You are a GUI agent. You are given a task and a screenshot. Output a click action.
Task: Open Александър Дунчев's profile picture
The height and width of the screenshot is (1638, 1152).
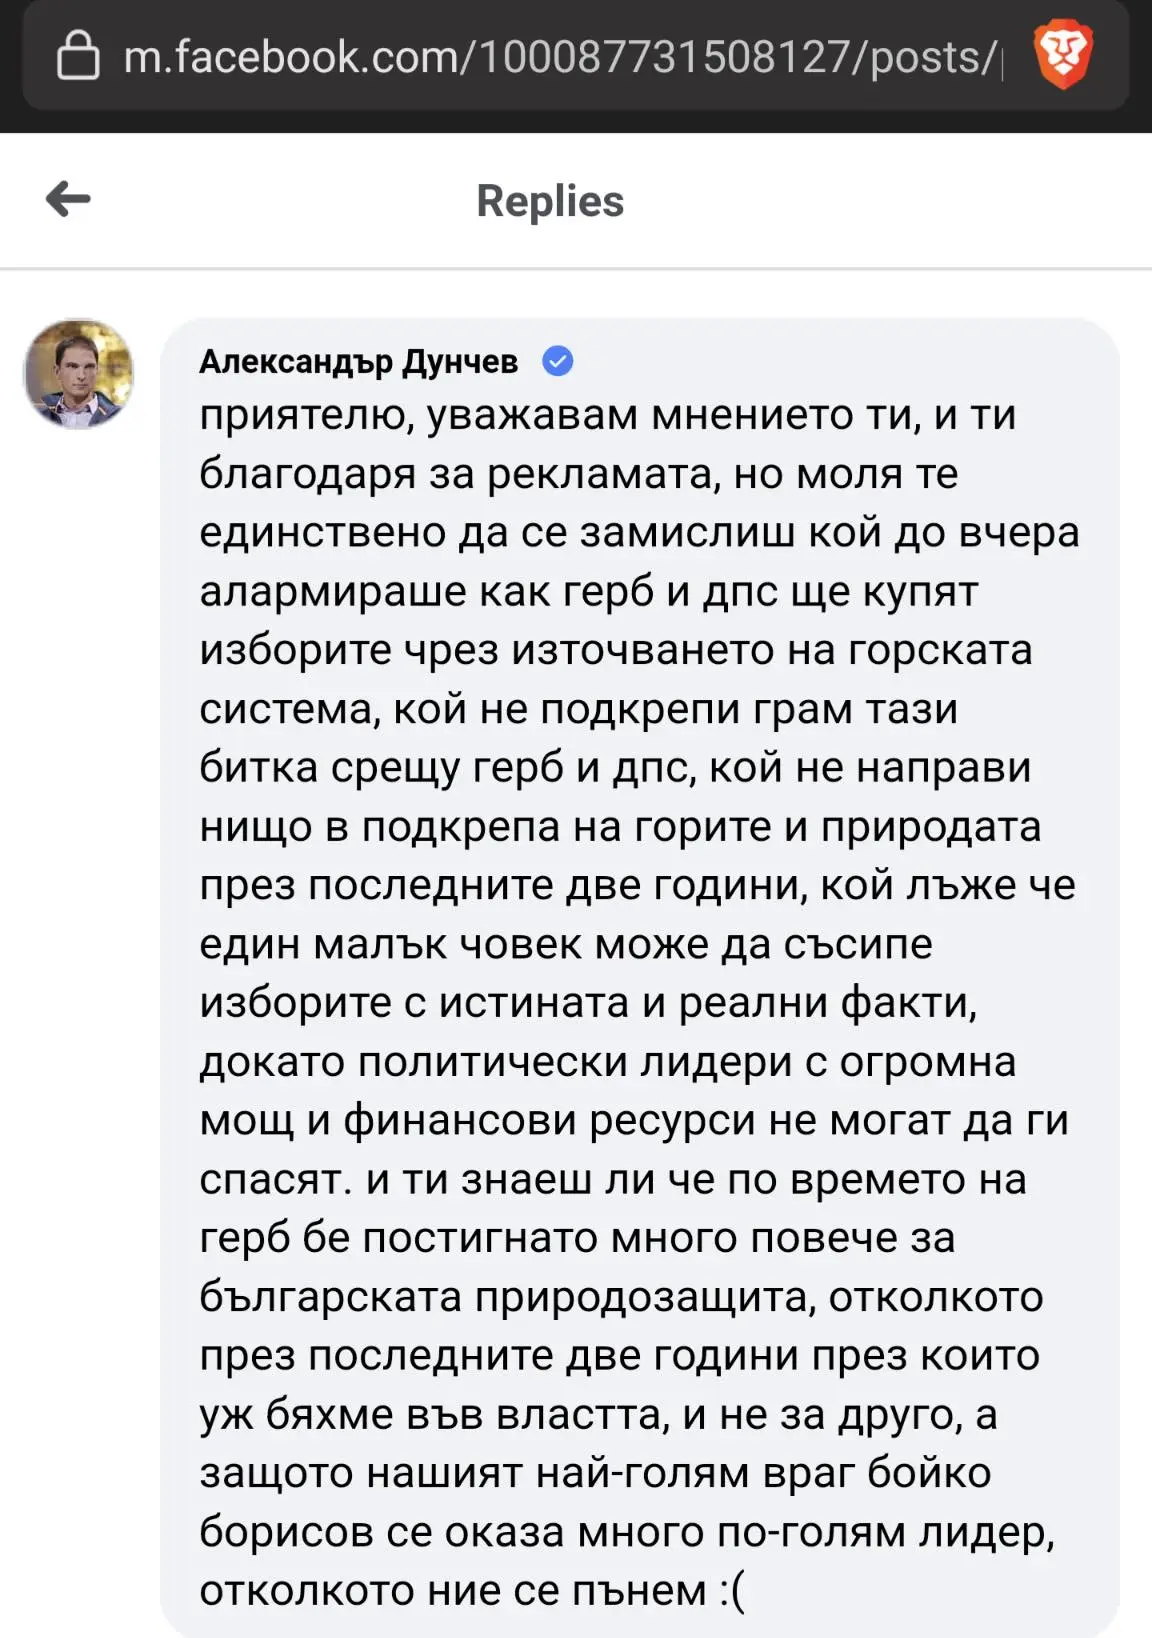[x=78, y=374]
